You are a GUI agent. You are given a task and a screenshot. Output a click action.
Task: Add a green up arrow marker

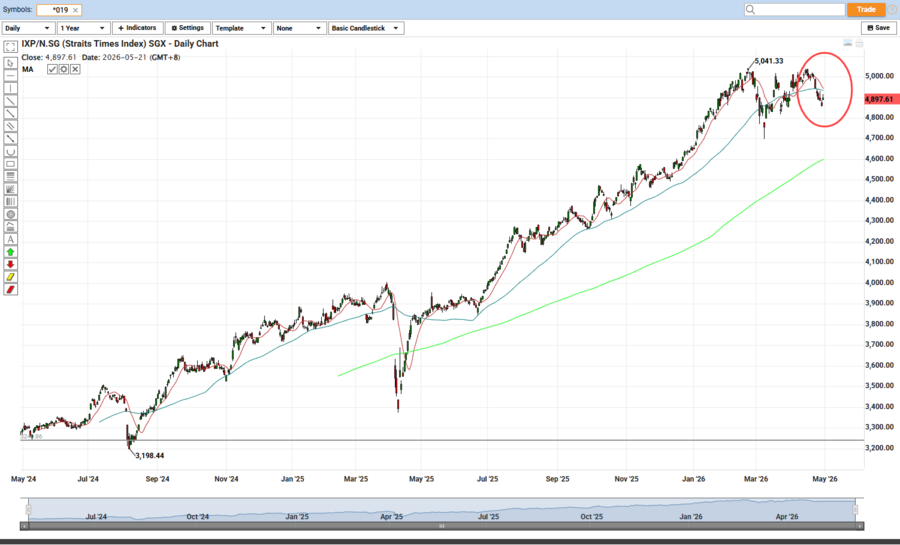[10, 252]
